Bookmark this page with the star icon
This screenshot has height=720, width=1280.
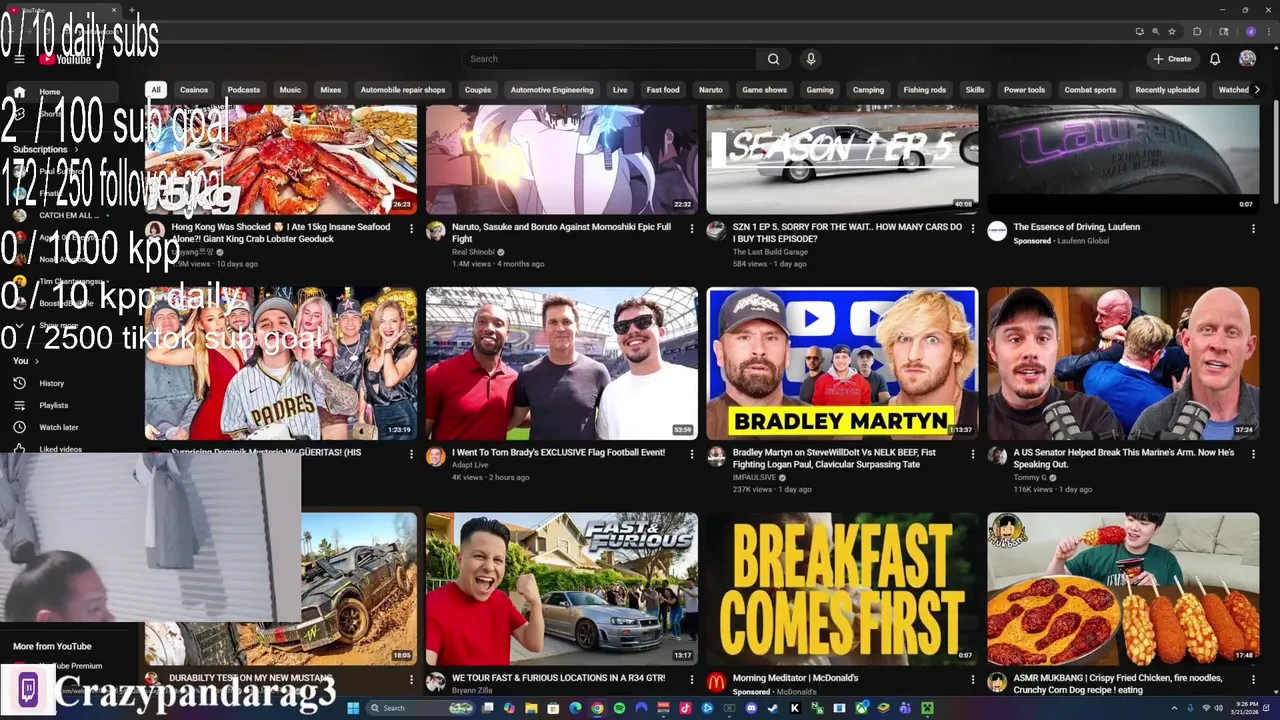coord(1172,32)
